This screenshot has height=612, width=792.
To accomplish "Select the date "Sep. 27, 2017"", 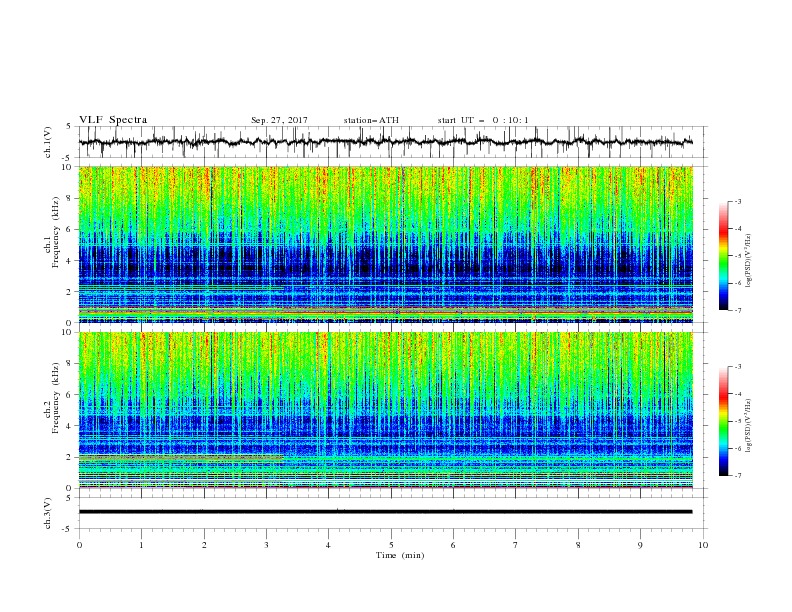I will tap(279, 120).
